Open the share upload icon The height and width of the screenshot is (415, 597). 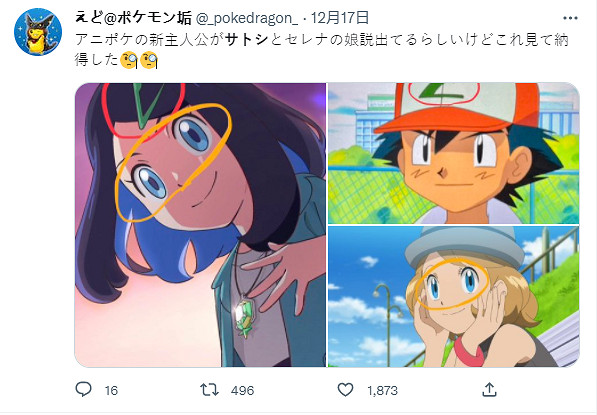coord(489,389)
